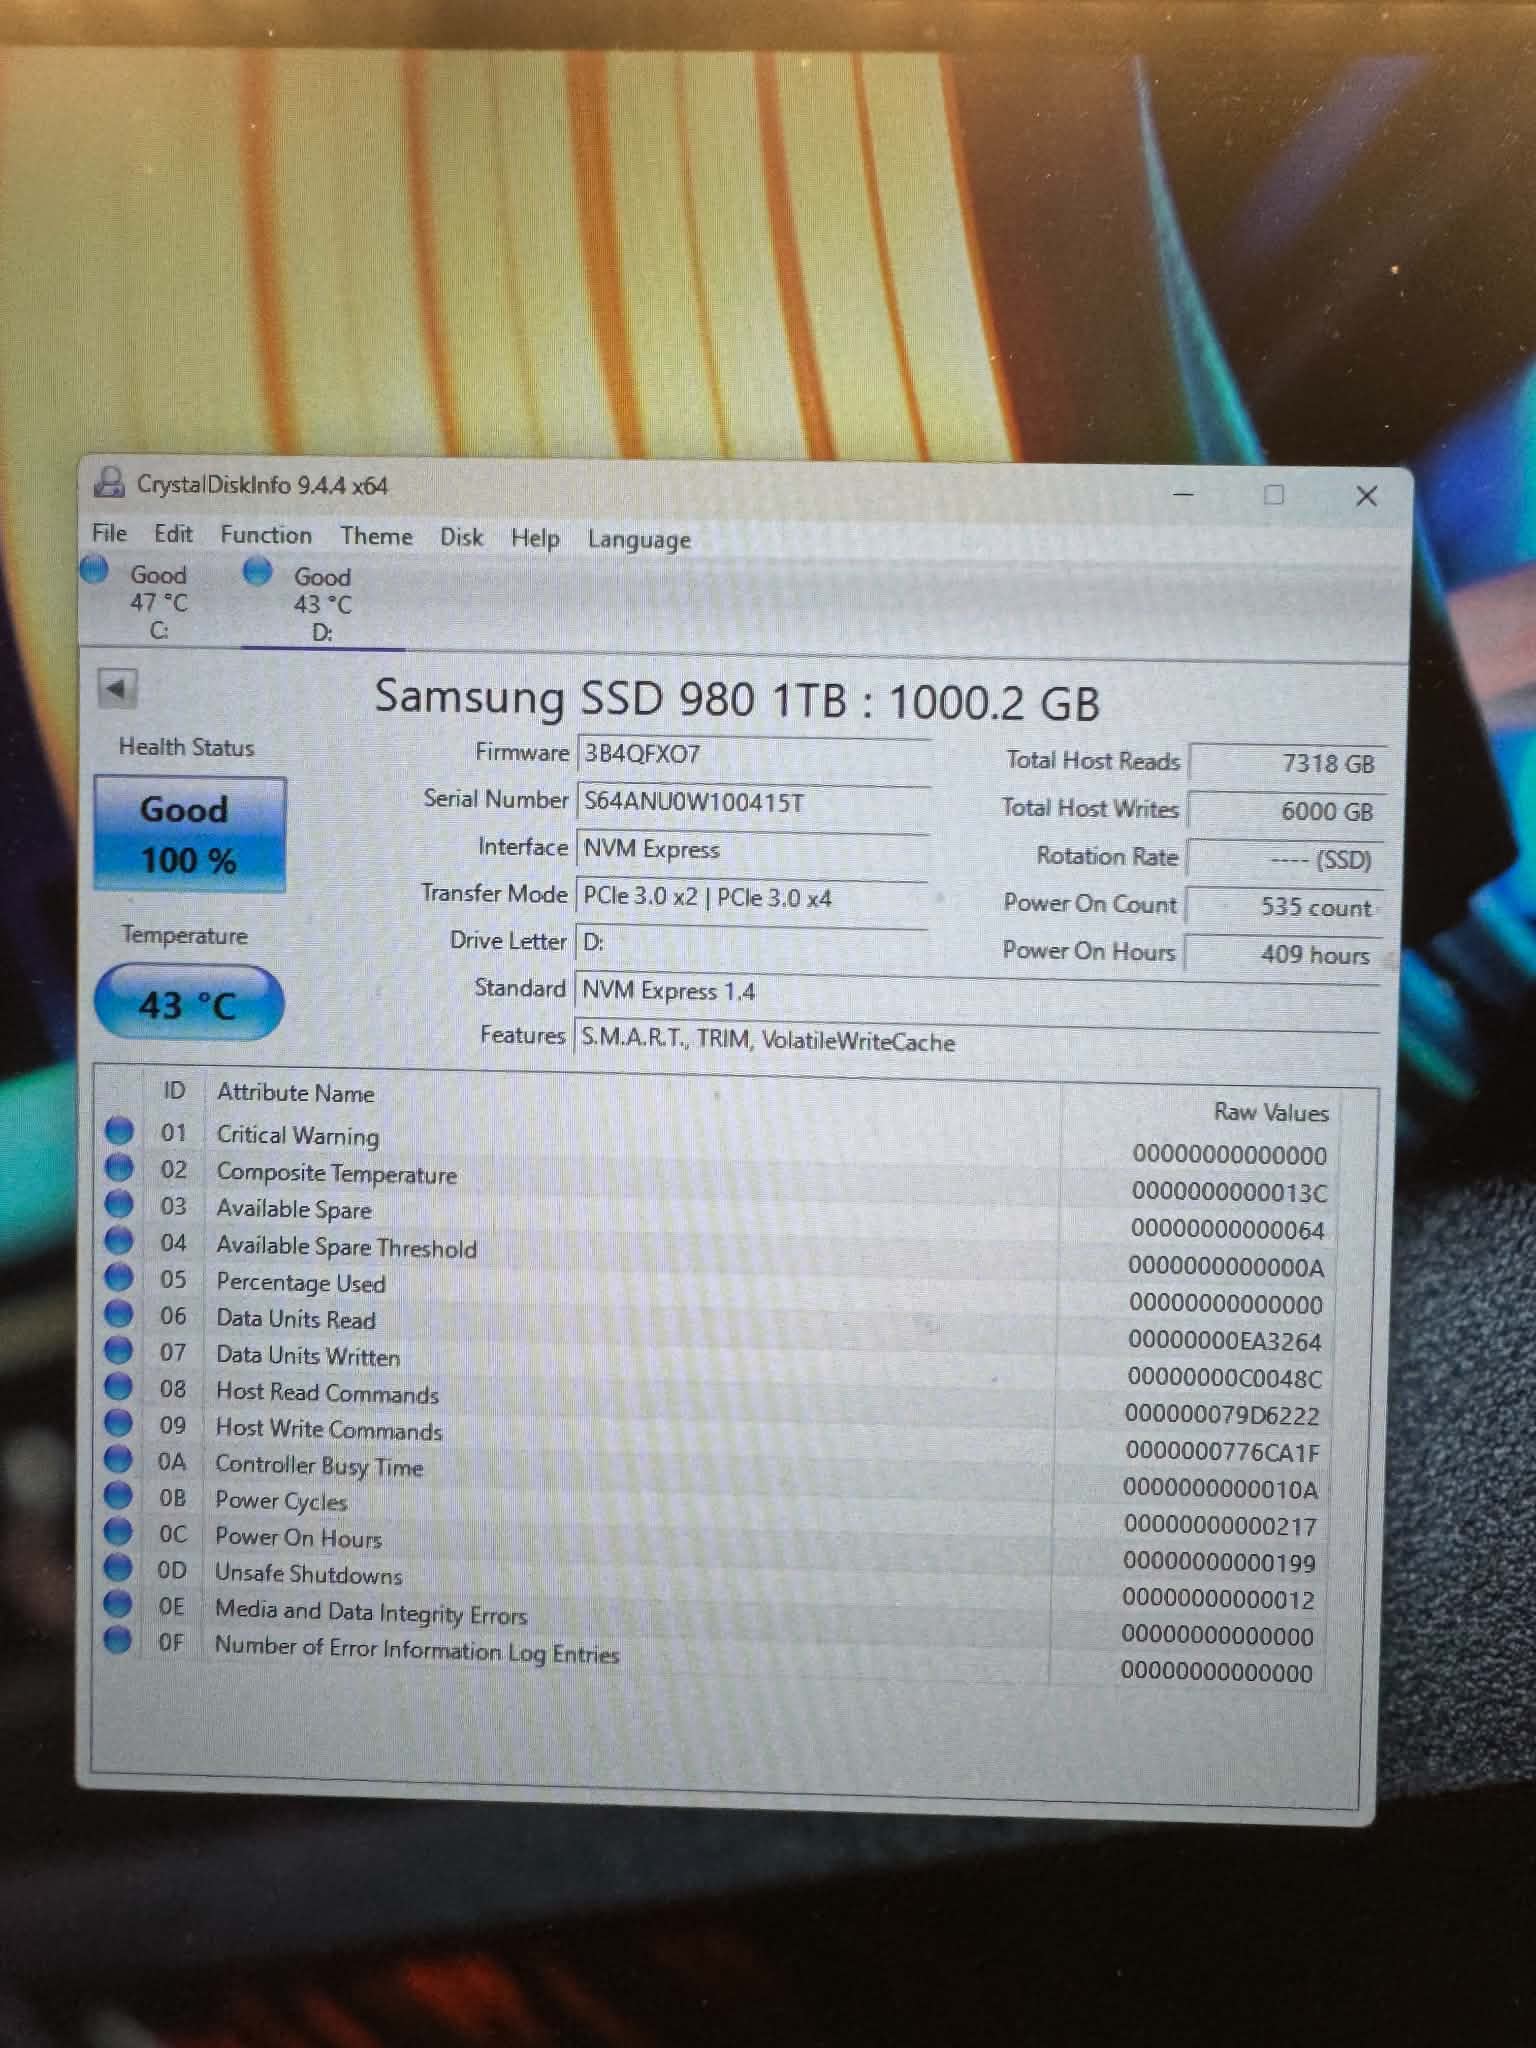Select the Data Units Written attribute name
The width and height of the screenshot is (1536, 2048).
pos(307,1356)
